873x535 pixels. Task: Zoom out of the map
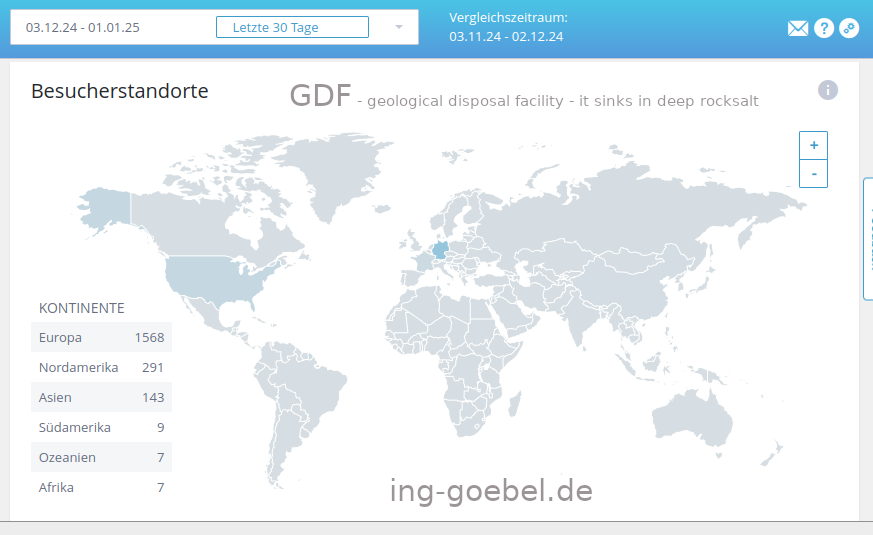[814, 173]
